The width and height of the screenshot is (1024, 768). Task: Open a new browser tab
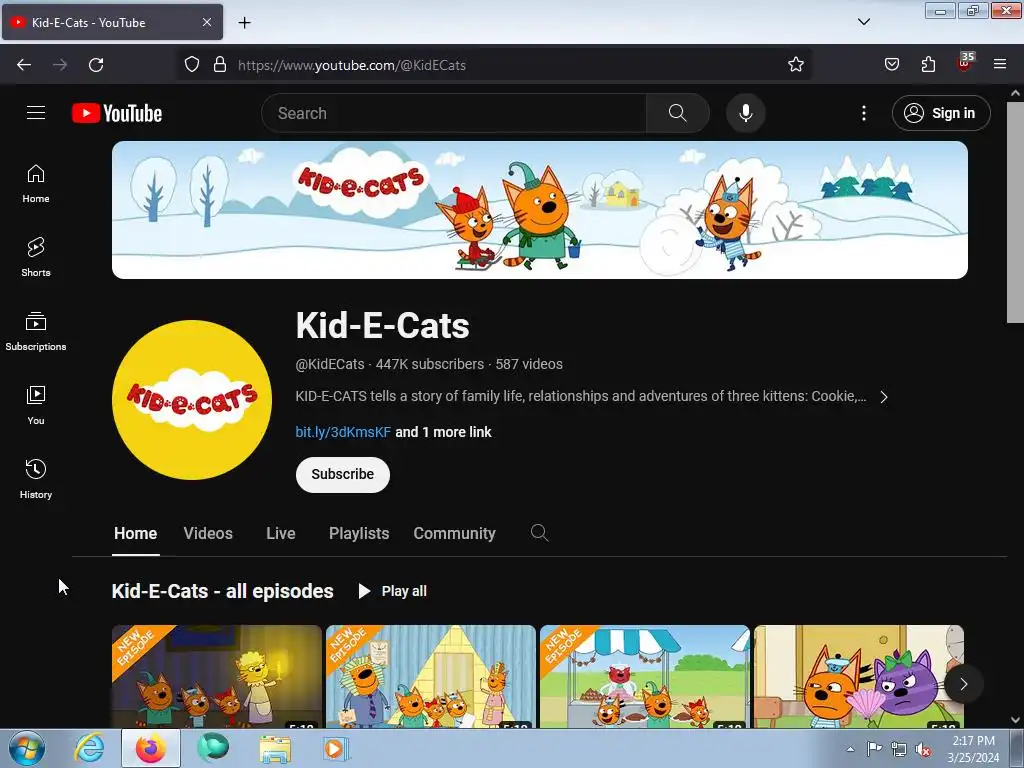click(244, 23)
